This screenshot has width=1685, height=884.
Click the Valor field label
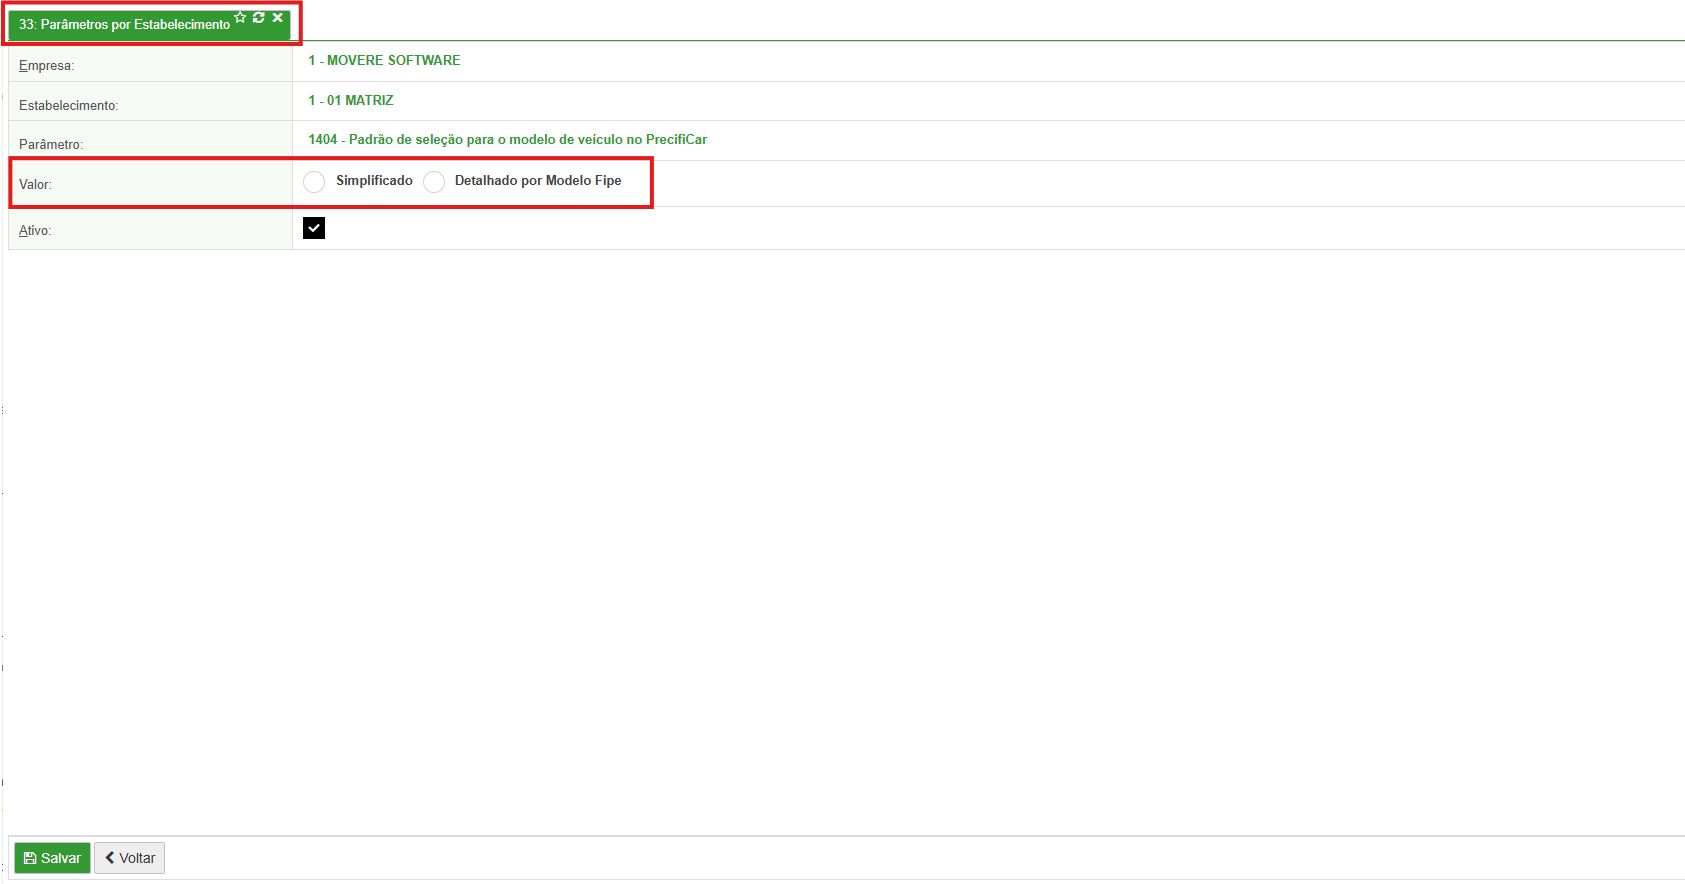tap(35, 184)
